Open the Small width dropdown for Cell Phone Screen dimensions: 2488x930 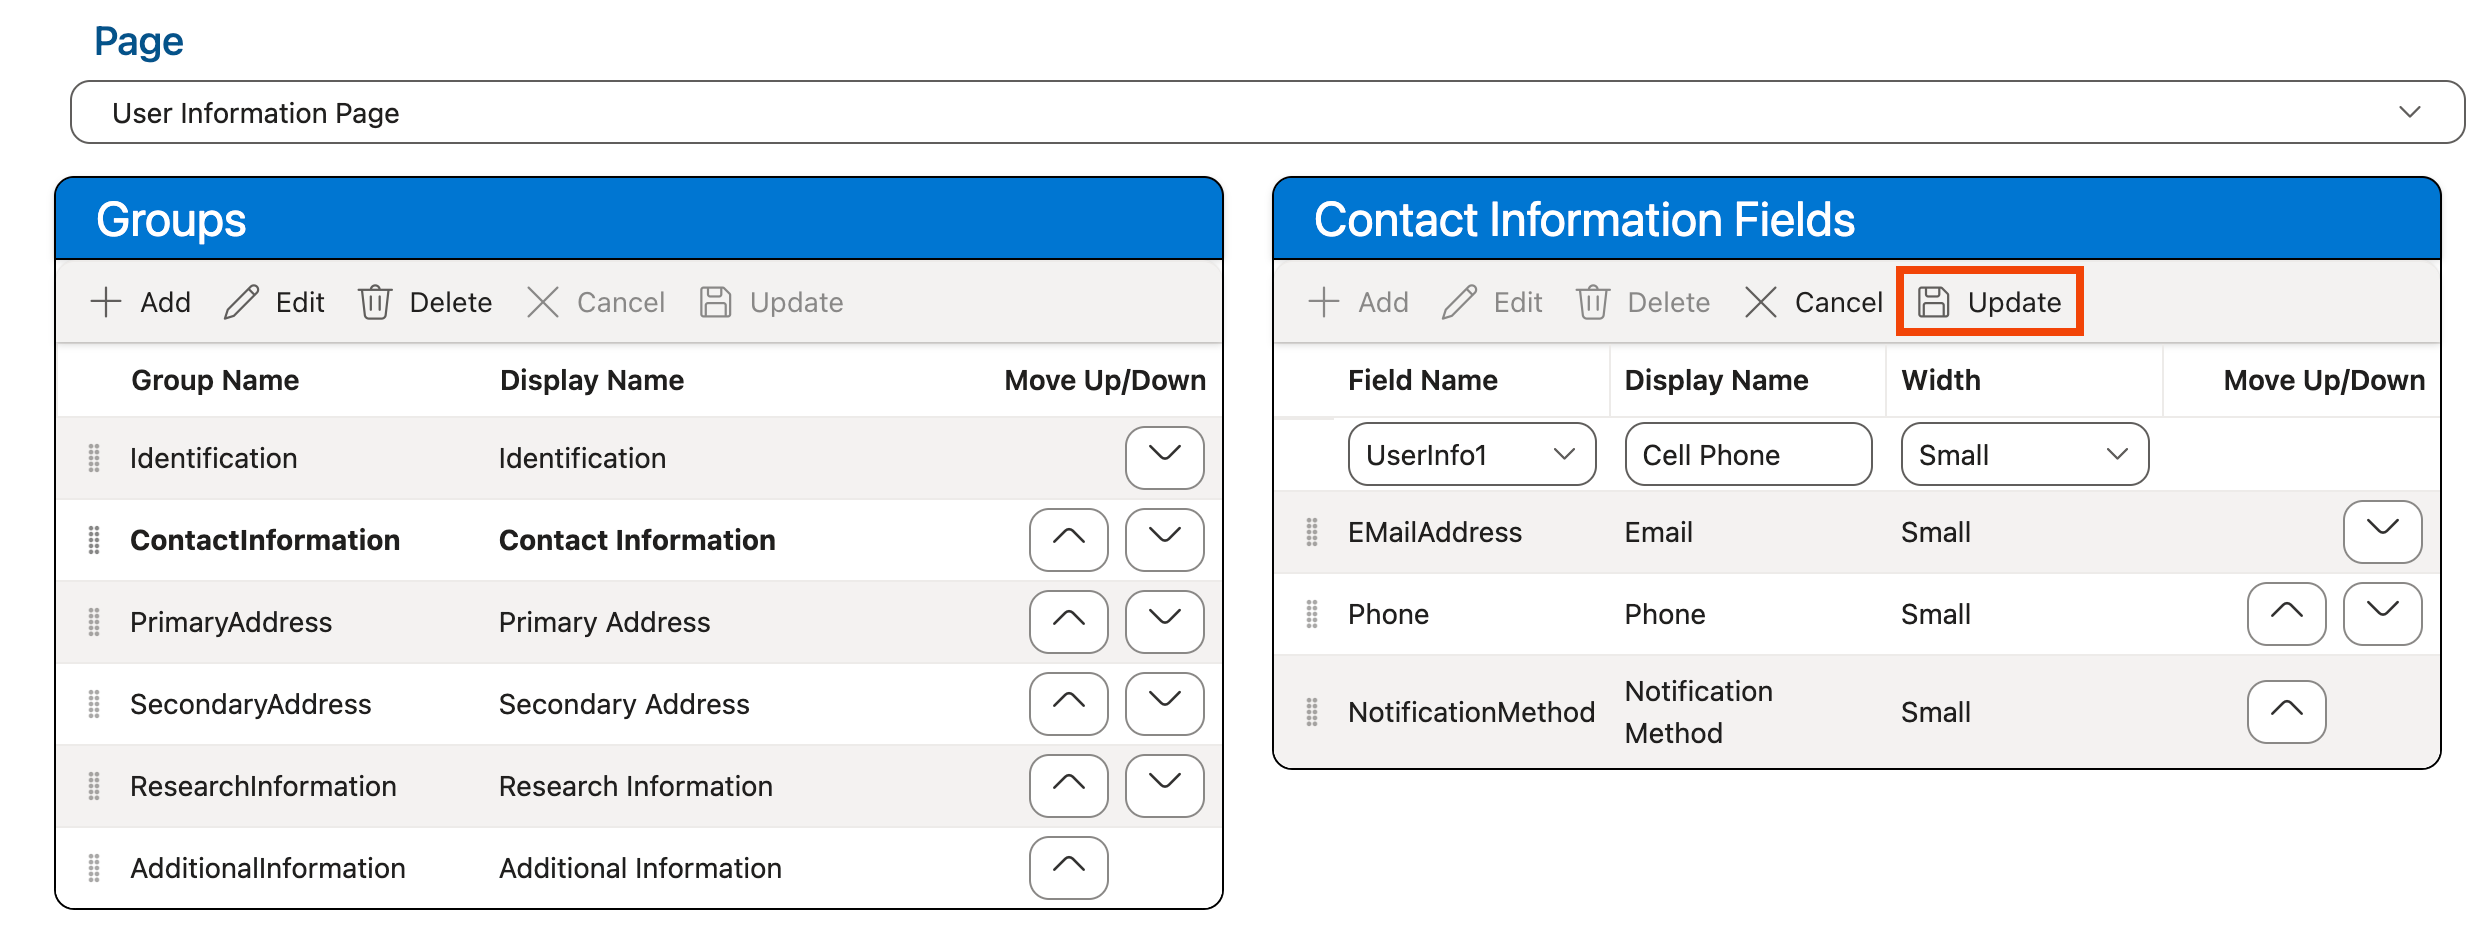2117,454
